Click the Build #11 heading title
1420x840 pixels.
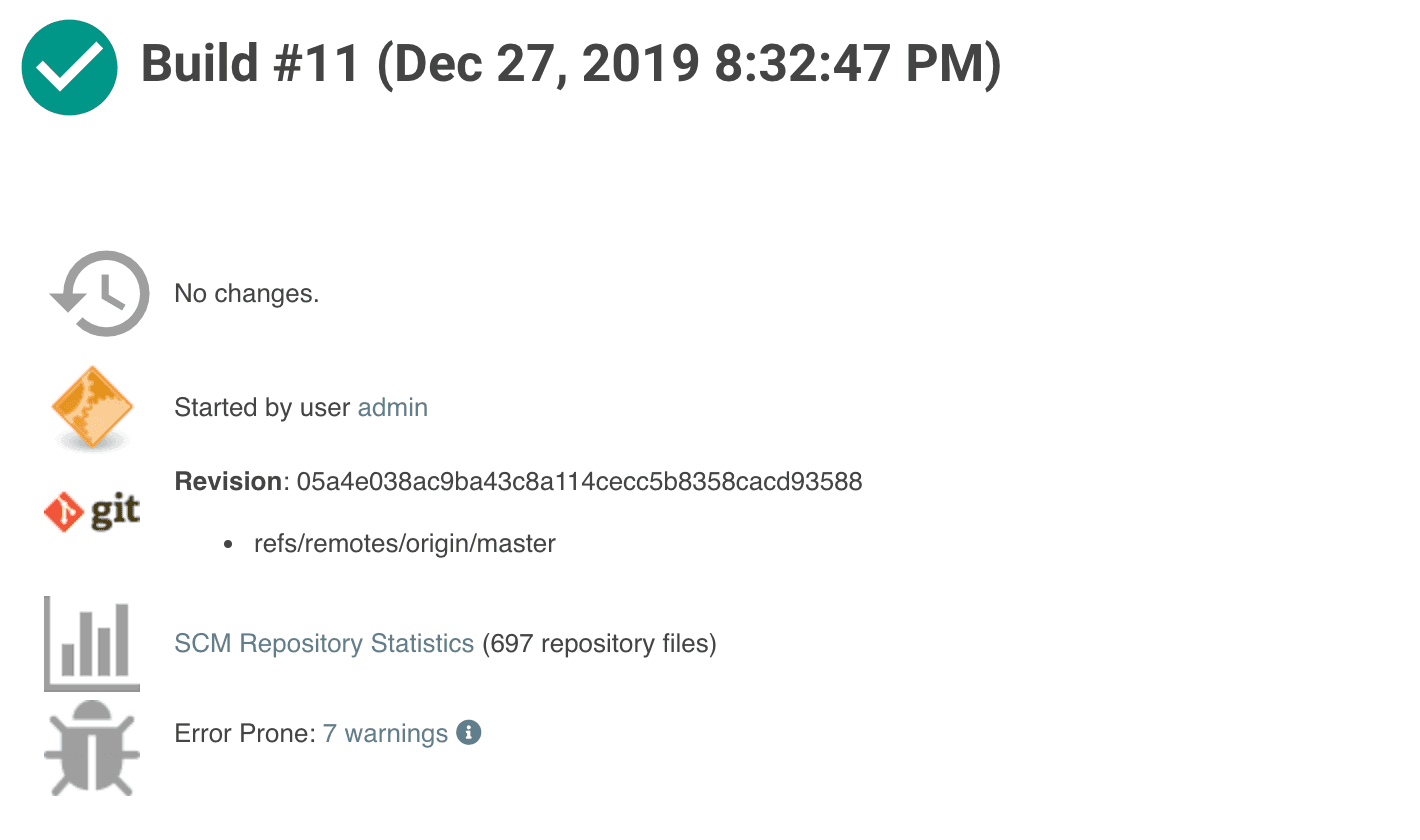coord(250,65)
